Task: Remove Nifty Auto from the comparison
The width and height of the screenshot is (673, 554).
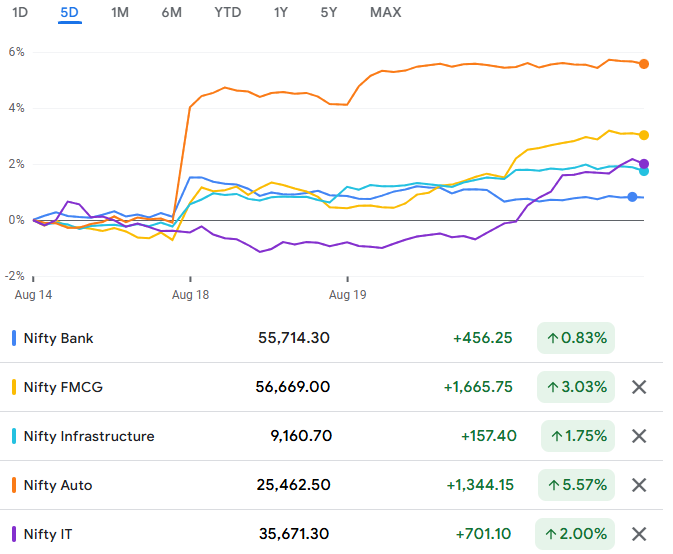Action: pyautogui.click(x=639, y=485)
